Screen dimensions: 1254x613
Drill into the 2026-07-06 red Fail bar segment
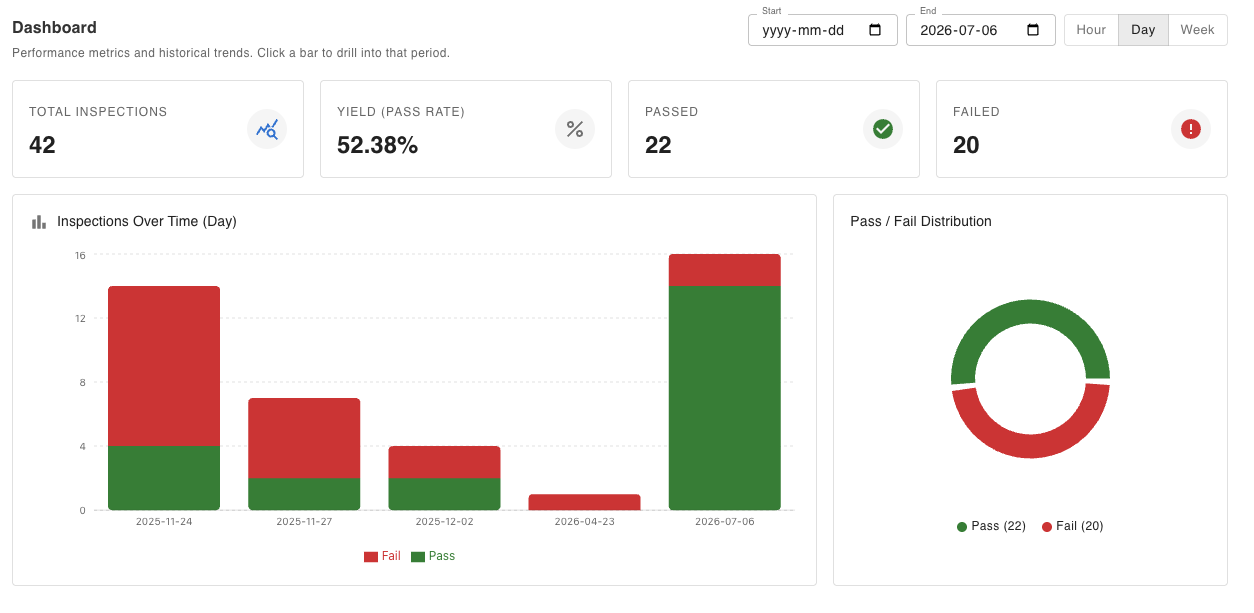click(x=725, y=270)
